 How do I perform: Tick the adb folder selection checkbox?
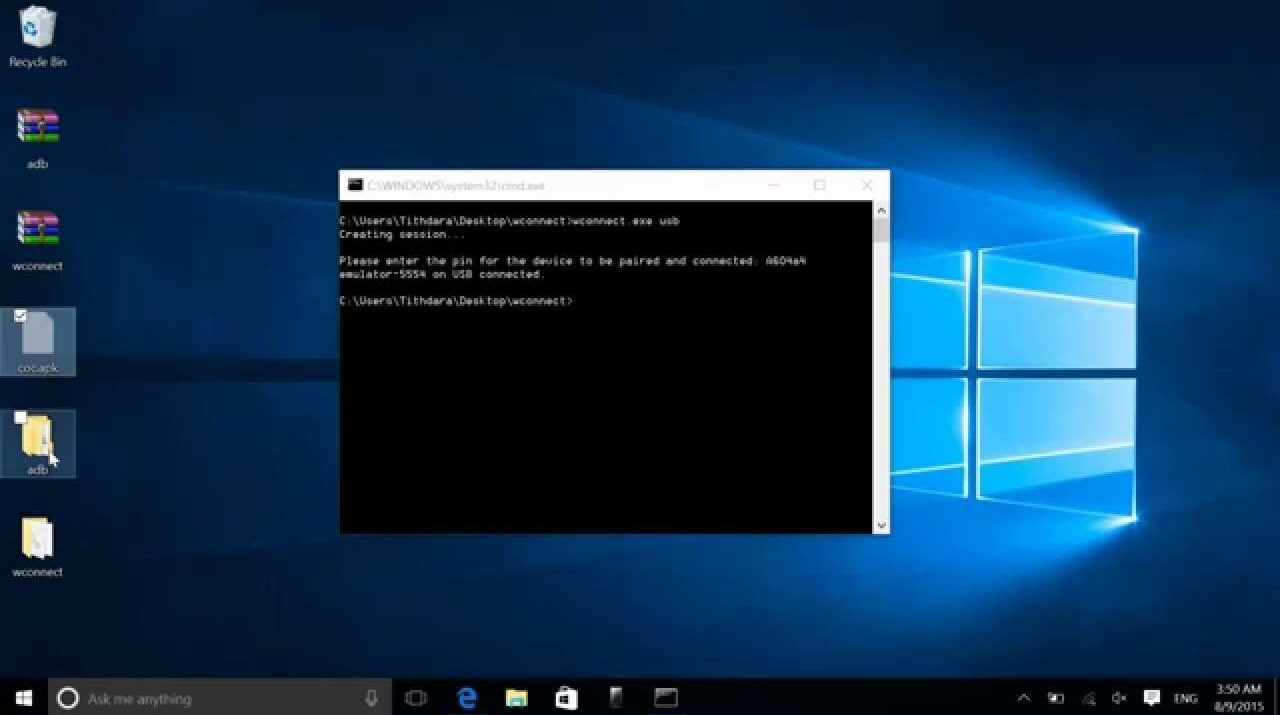coord(21,417)
